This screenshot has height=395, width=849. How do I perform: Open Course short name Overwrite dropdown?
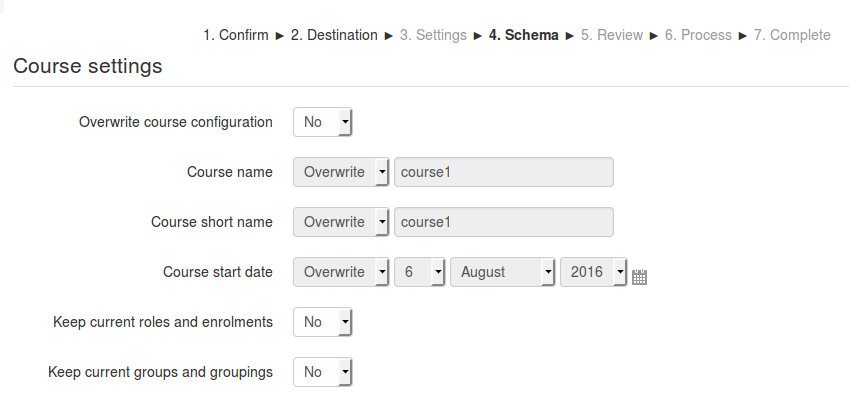coord(341,222)
